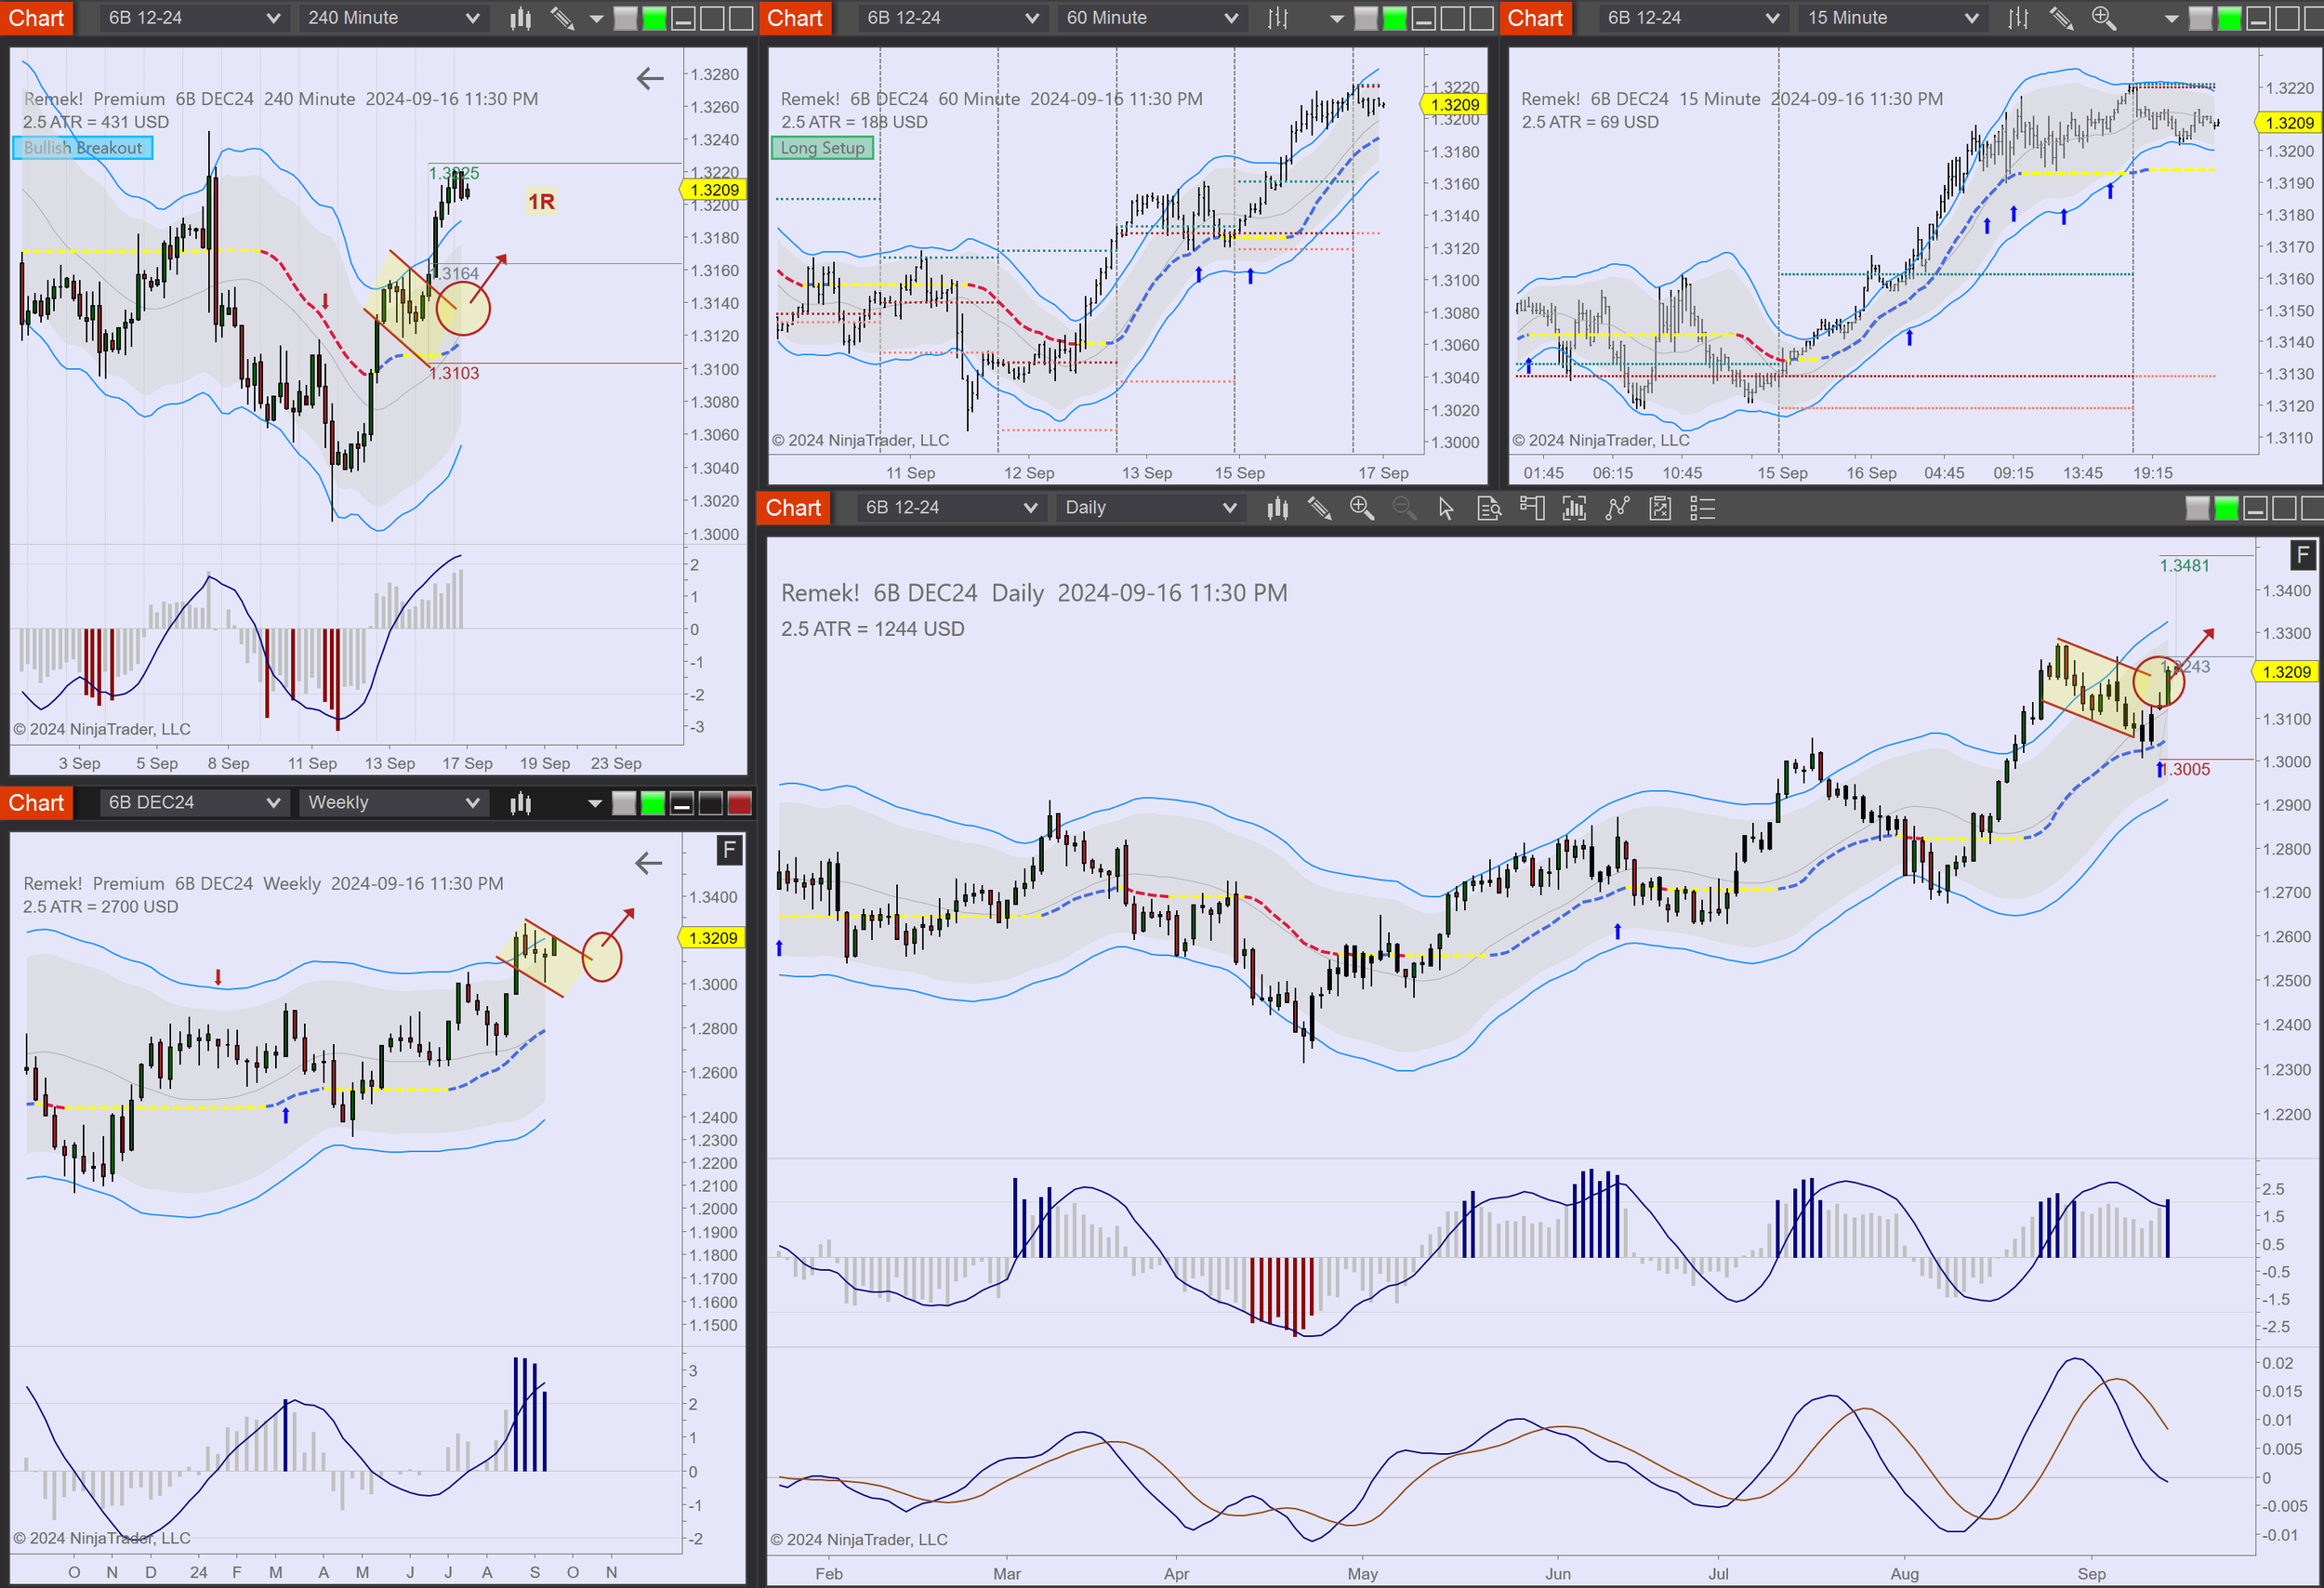Open the Weekly timeframe dropdown
Image resolution: width=2324 pixels, height=1588 pixels.
[x=393, y=802]
